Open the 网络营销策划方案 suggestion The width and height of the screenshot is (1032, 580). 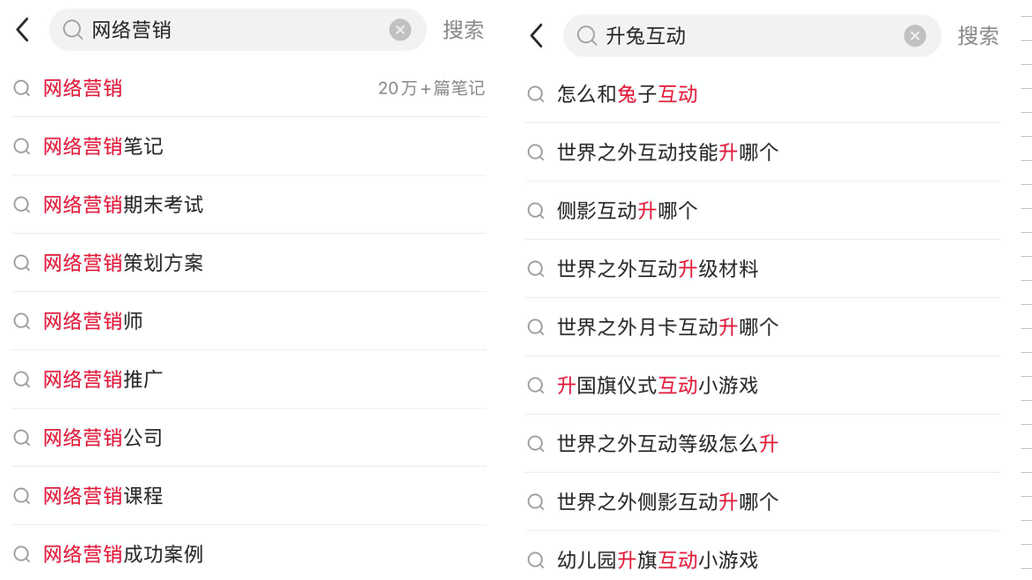point(249,263)
